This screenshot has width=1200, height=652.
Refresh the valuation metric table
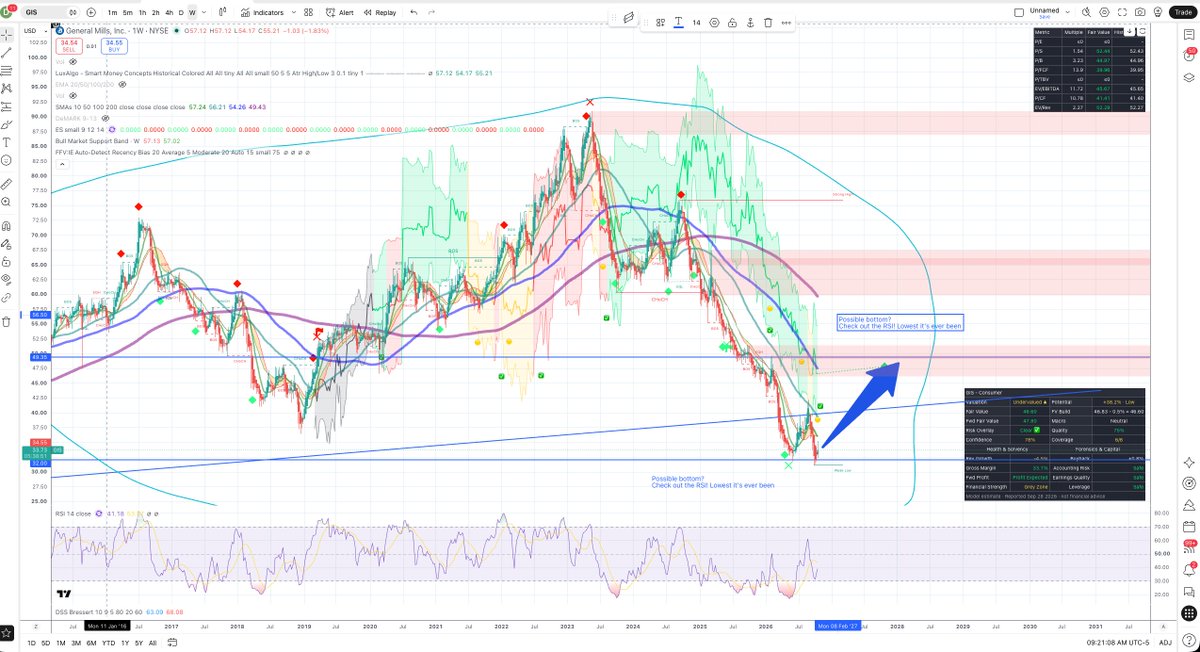click(x=1142, y=31)
